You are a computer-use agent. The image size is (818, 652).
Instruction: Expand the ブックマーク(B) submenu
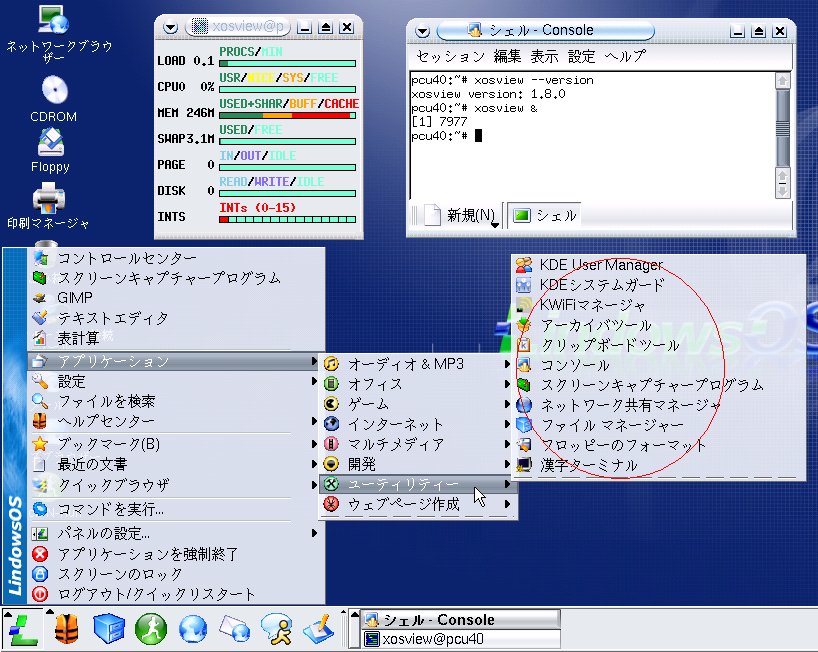(x=176, y=444)
